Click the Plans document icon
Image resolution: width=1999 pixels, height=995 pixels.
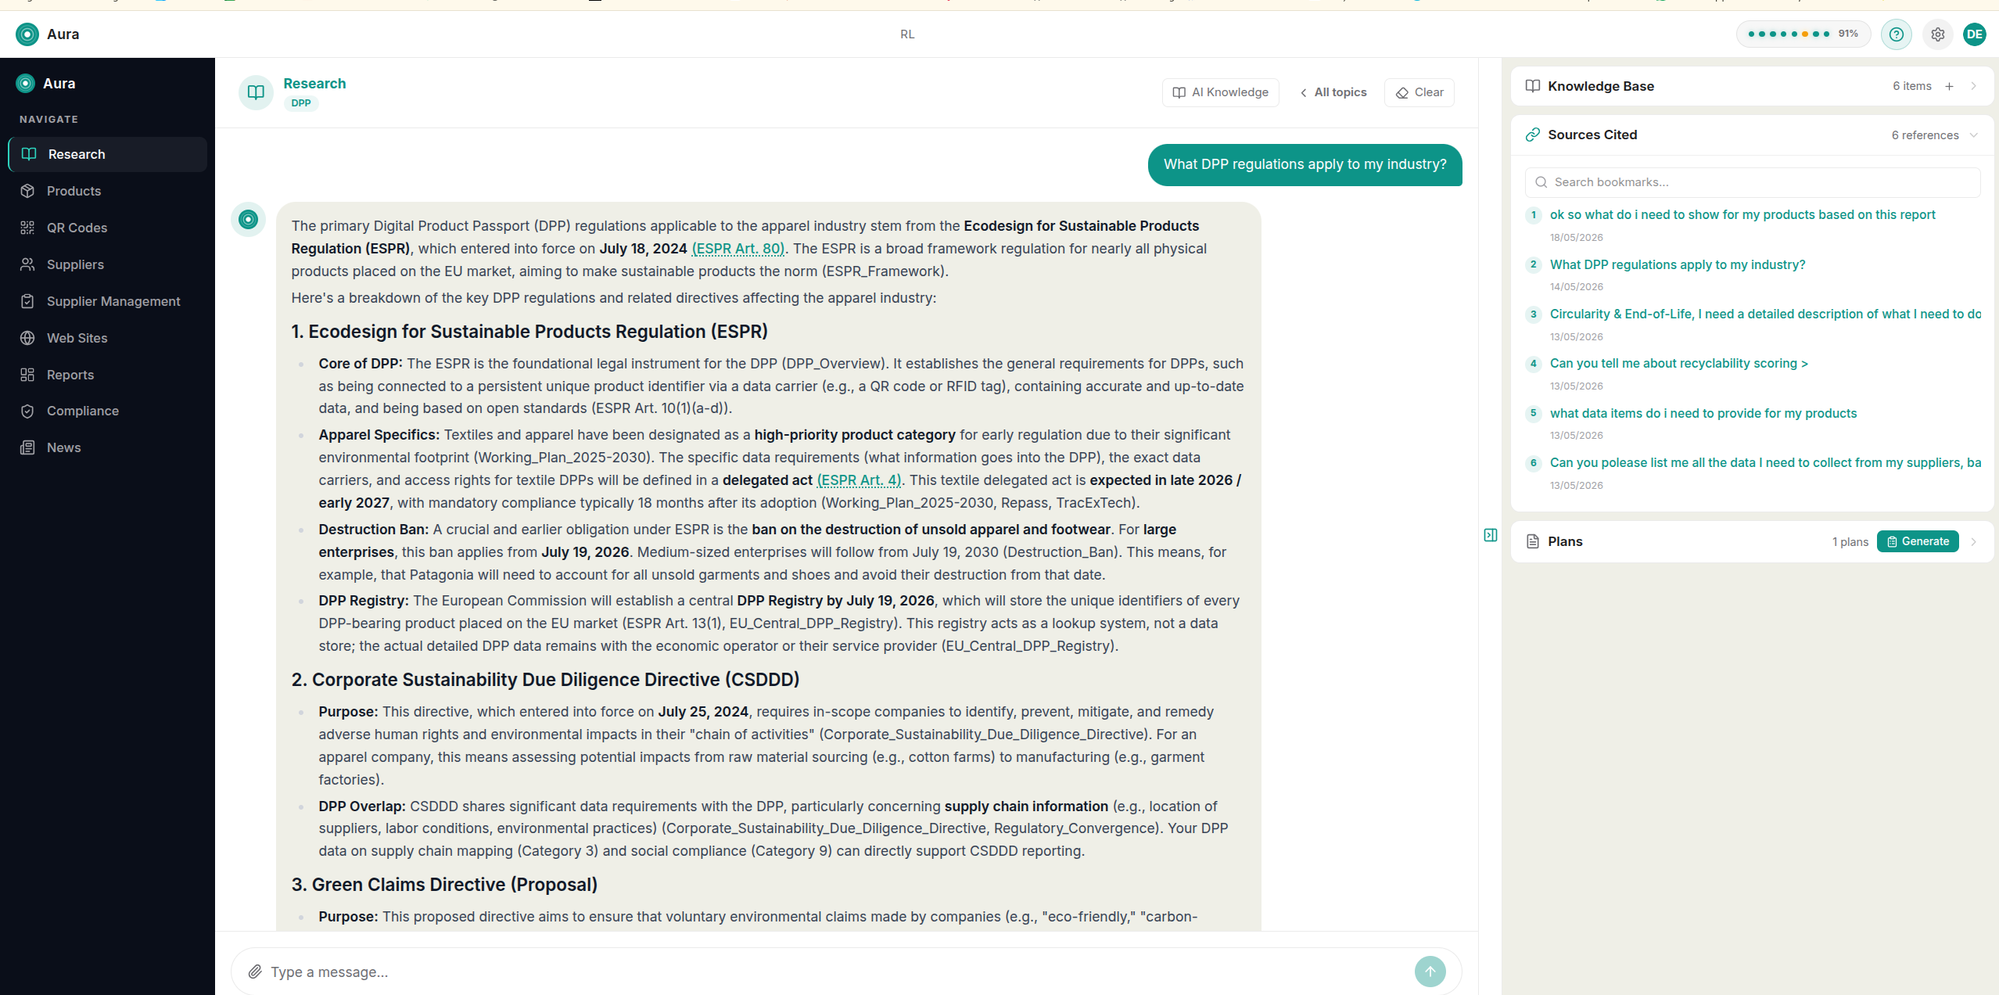tap(1533, 542)
